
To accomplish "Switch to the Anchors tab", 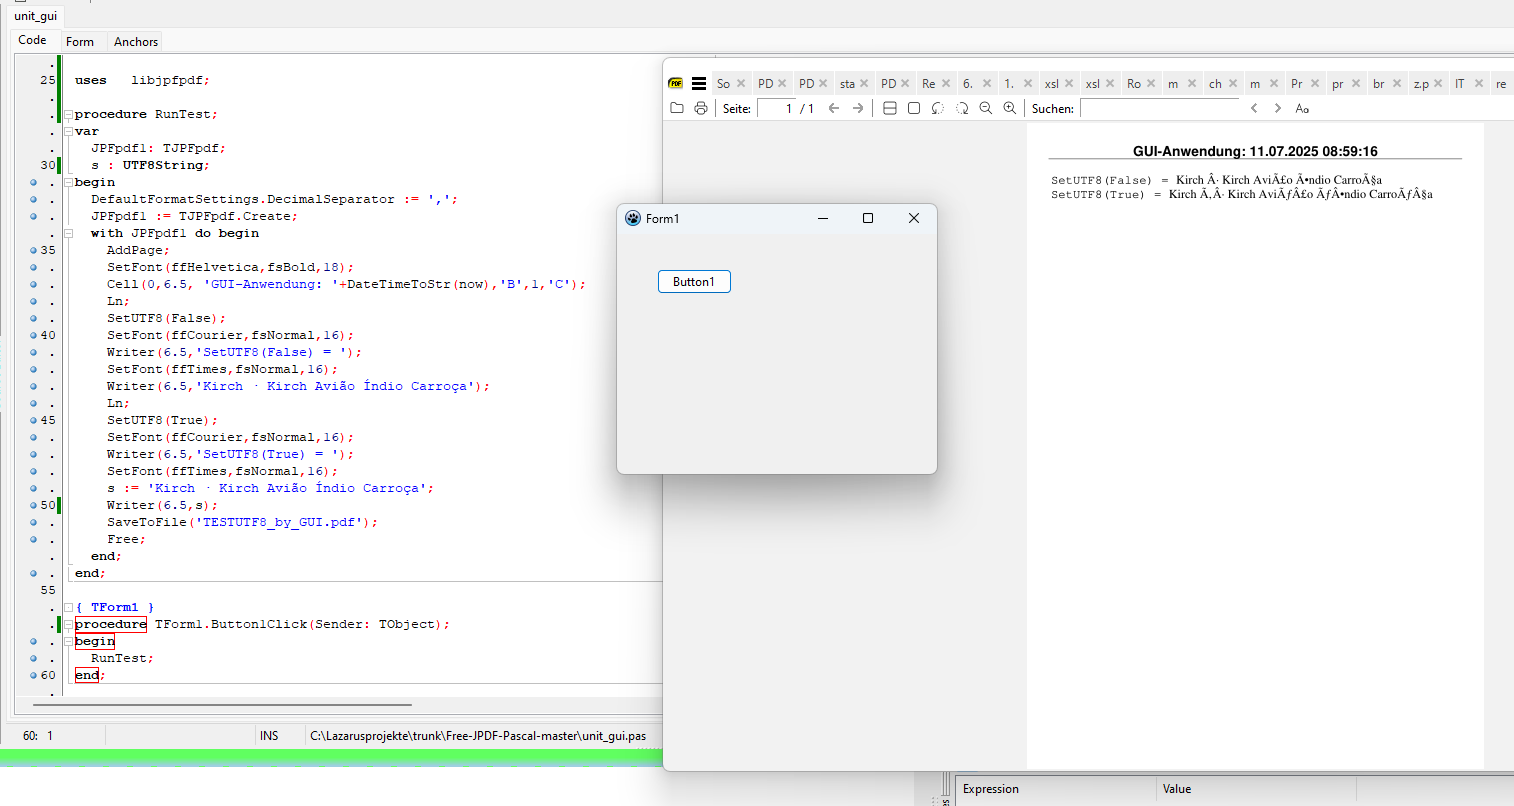I will point(136,42).
